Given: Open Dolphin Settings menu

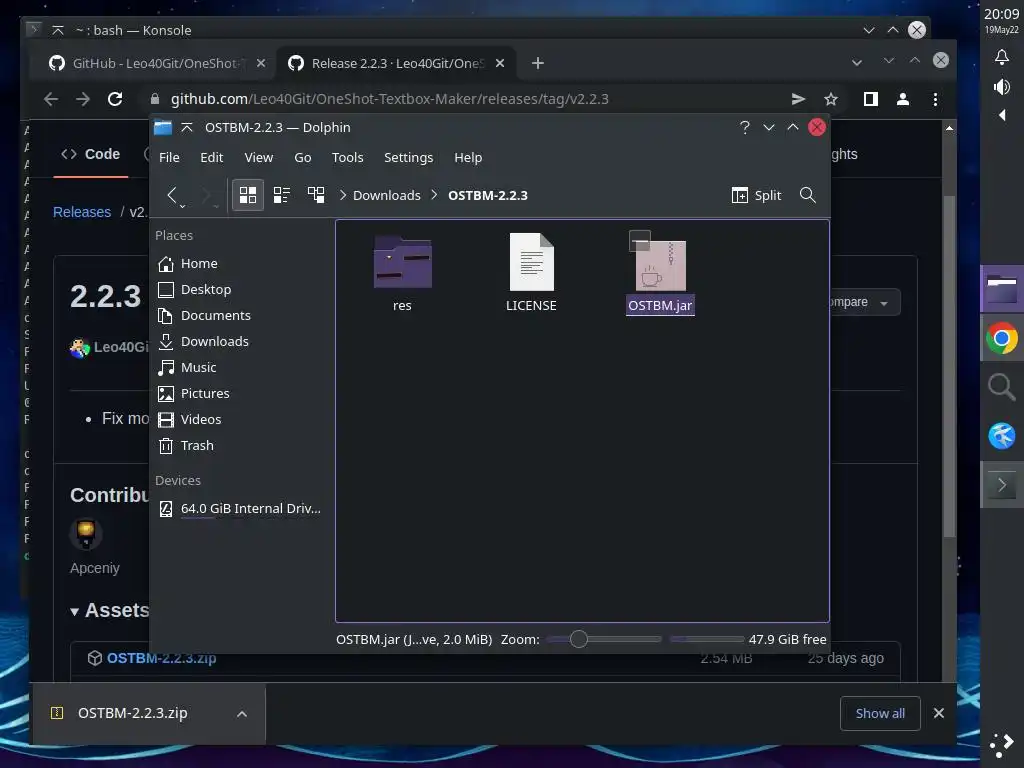Looking at the screenshot, I should [408, 157].
